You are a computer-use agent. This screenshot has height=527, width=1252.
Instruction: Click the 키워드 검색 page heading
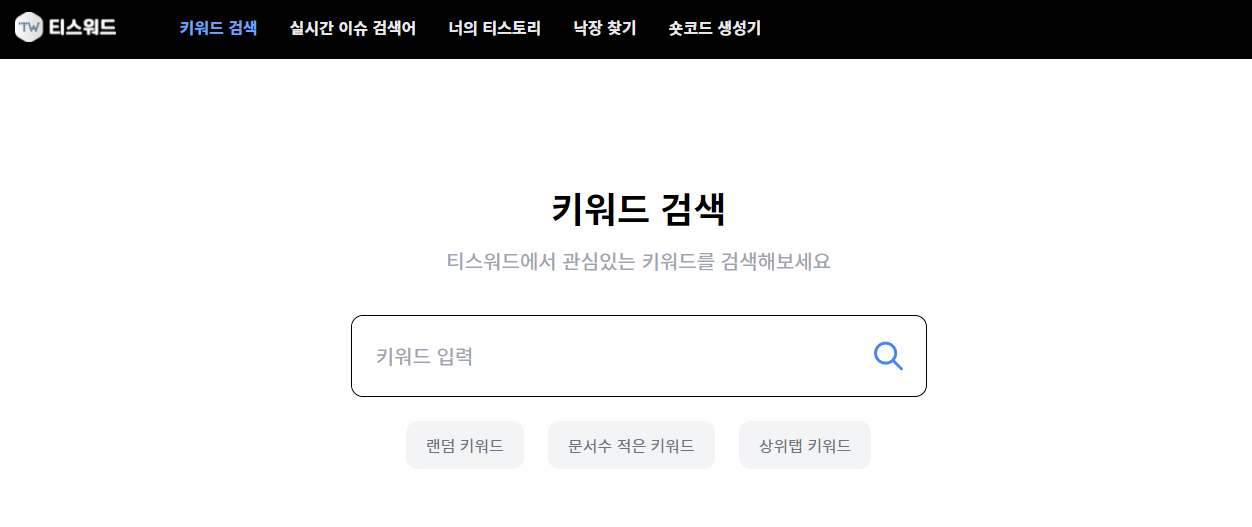coord(639,210)
